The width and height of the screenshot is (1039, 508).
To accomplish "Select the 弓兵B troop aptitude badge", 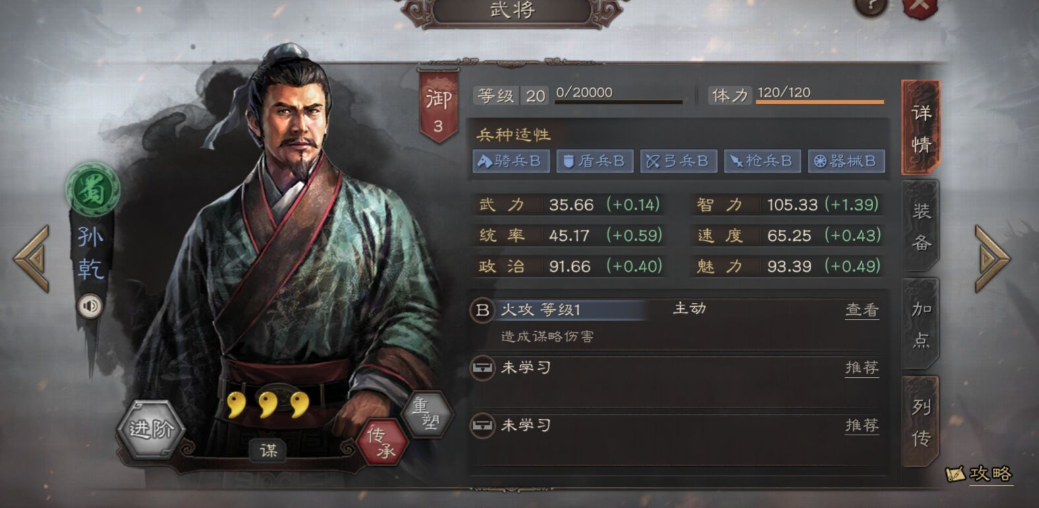I will coord(679,161).
